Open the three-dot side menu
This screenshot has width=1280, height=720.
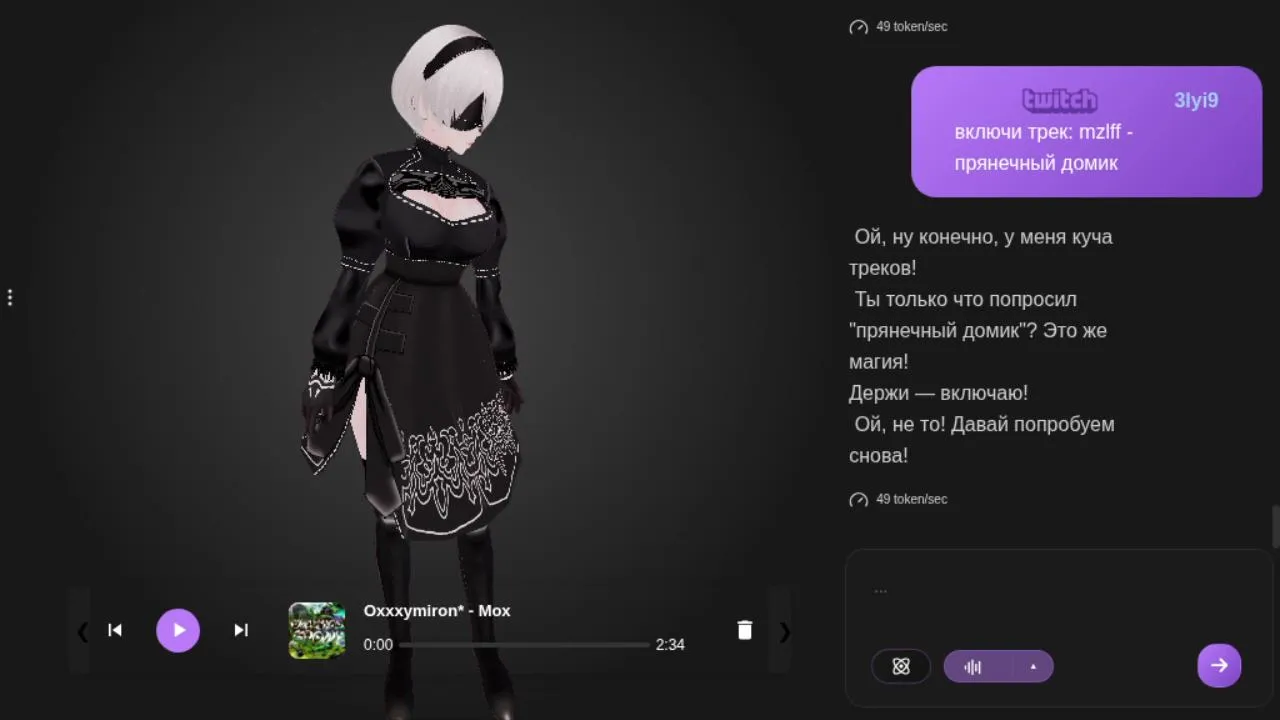click(x=10, y=297)
